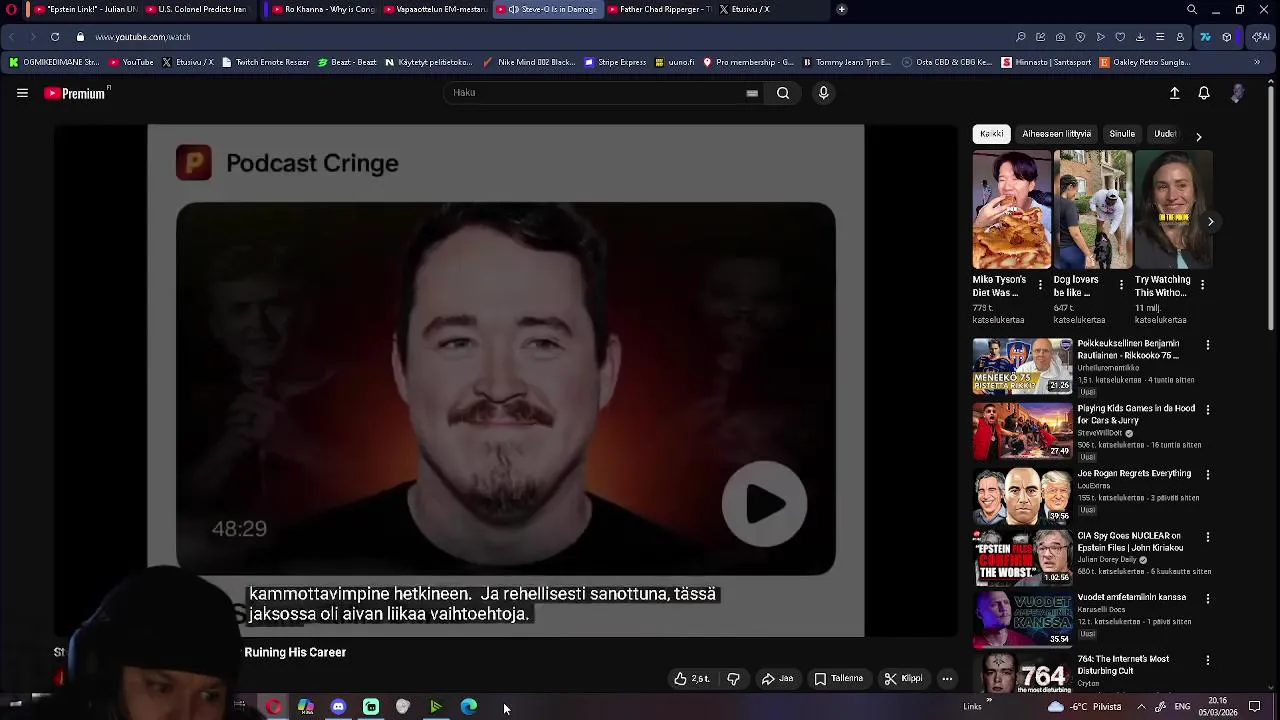
Task: Switch to the Ro Khanna browser tab
Action: [321, 10]
